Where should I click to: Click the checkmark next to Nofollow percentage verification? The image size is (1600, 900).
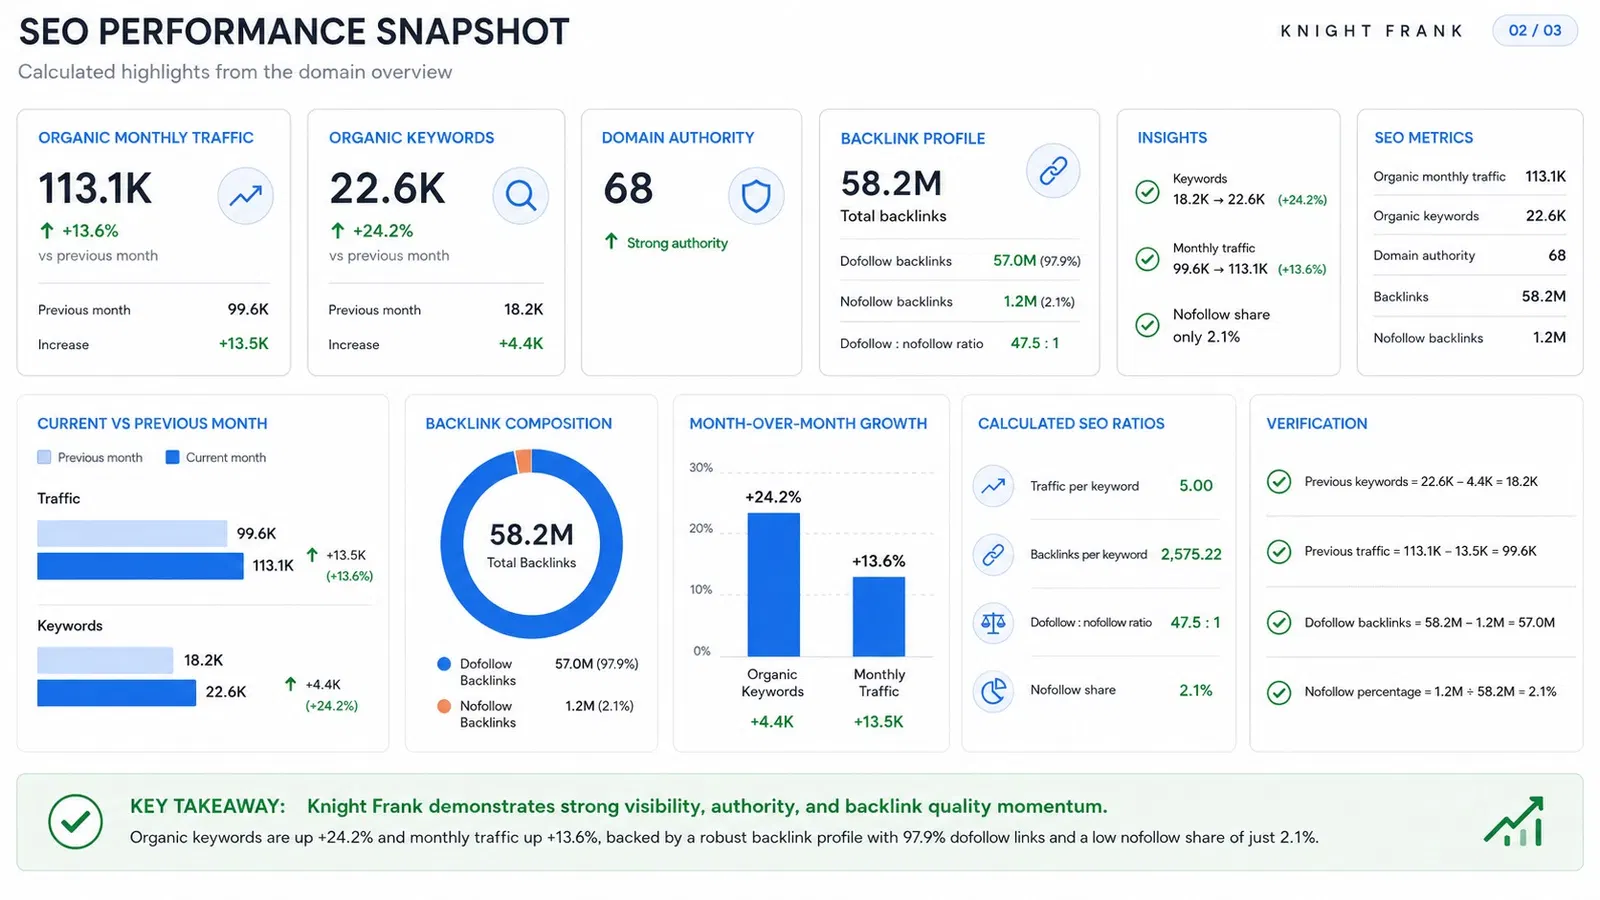coord(1279,692)
